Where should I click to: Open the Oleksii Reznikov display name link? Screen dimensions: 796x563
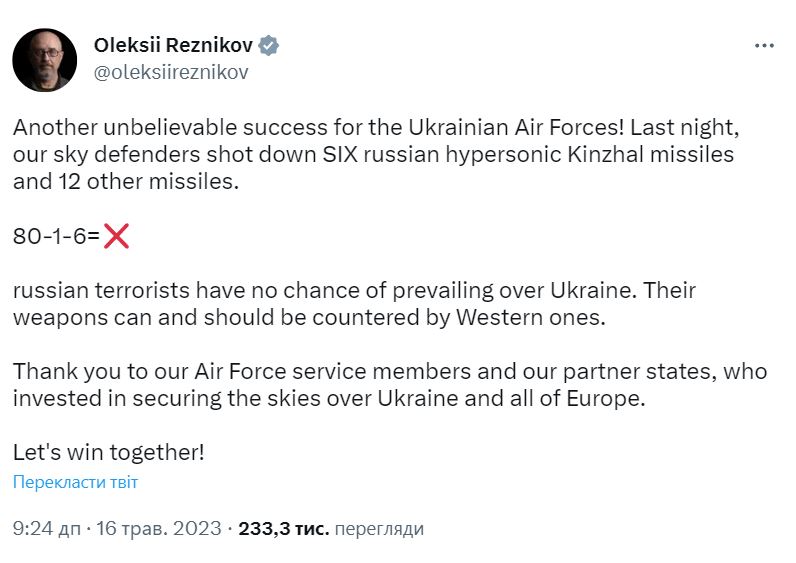click(x=174, y=45)
